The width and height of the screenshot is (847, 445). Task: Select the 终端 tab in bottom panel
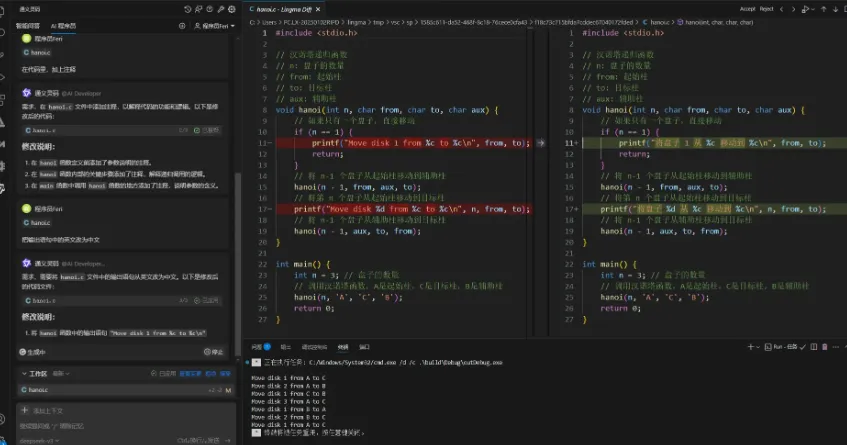342,347
